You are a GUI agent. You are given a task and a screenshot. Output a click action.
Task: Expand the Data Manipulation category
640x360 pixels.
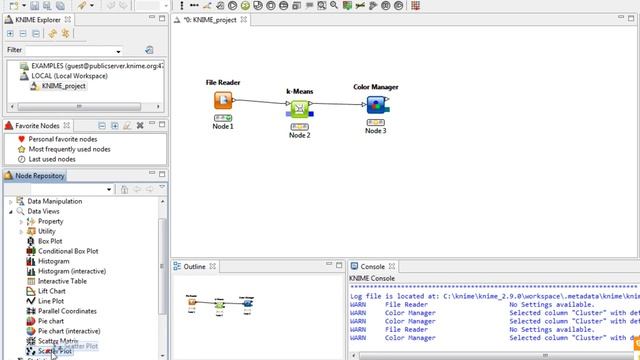11,202
